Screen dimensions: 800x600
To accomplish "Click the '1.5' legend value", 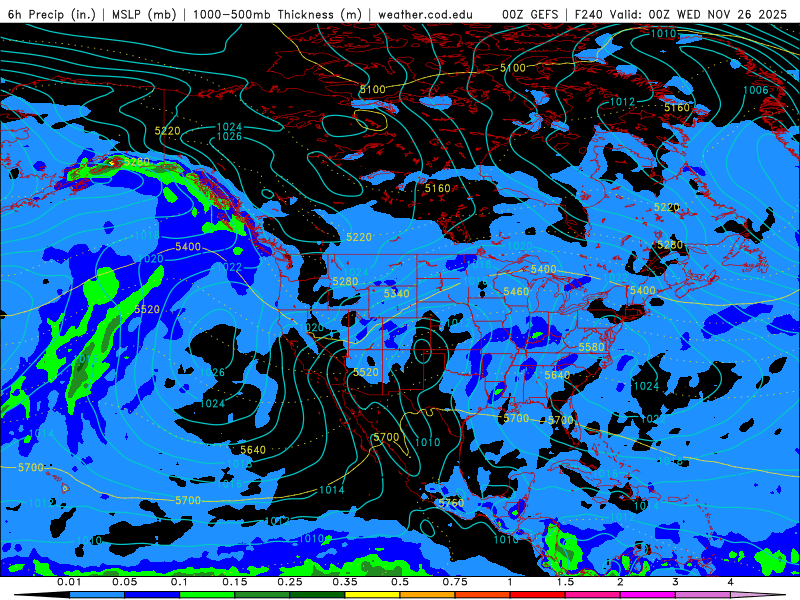I will coord(565,582).
